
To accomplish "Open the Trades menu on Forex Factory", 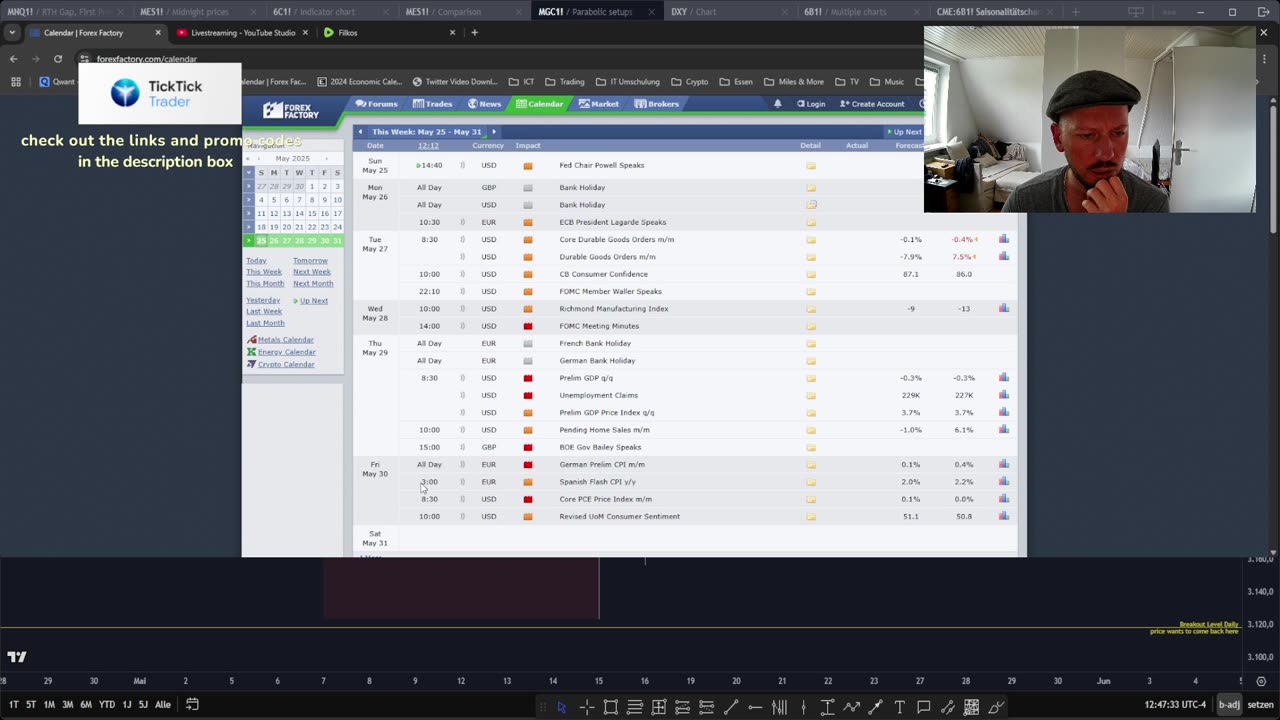I will coord(432,104).
